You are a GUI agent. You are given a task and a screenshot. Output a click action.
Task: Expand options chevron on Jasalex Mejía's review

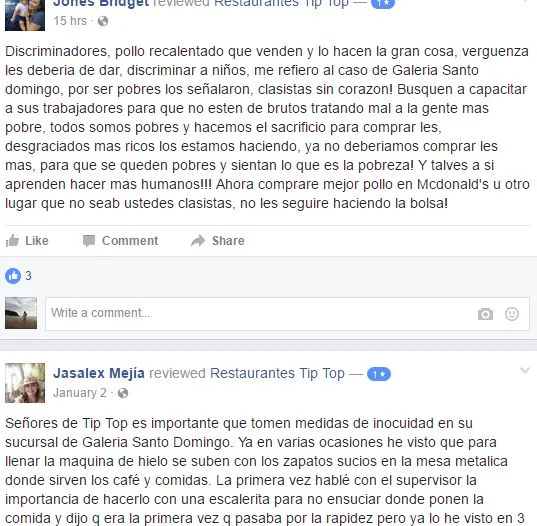tap(525, 370)
